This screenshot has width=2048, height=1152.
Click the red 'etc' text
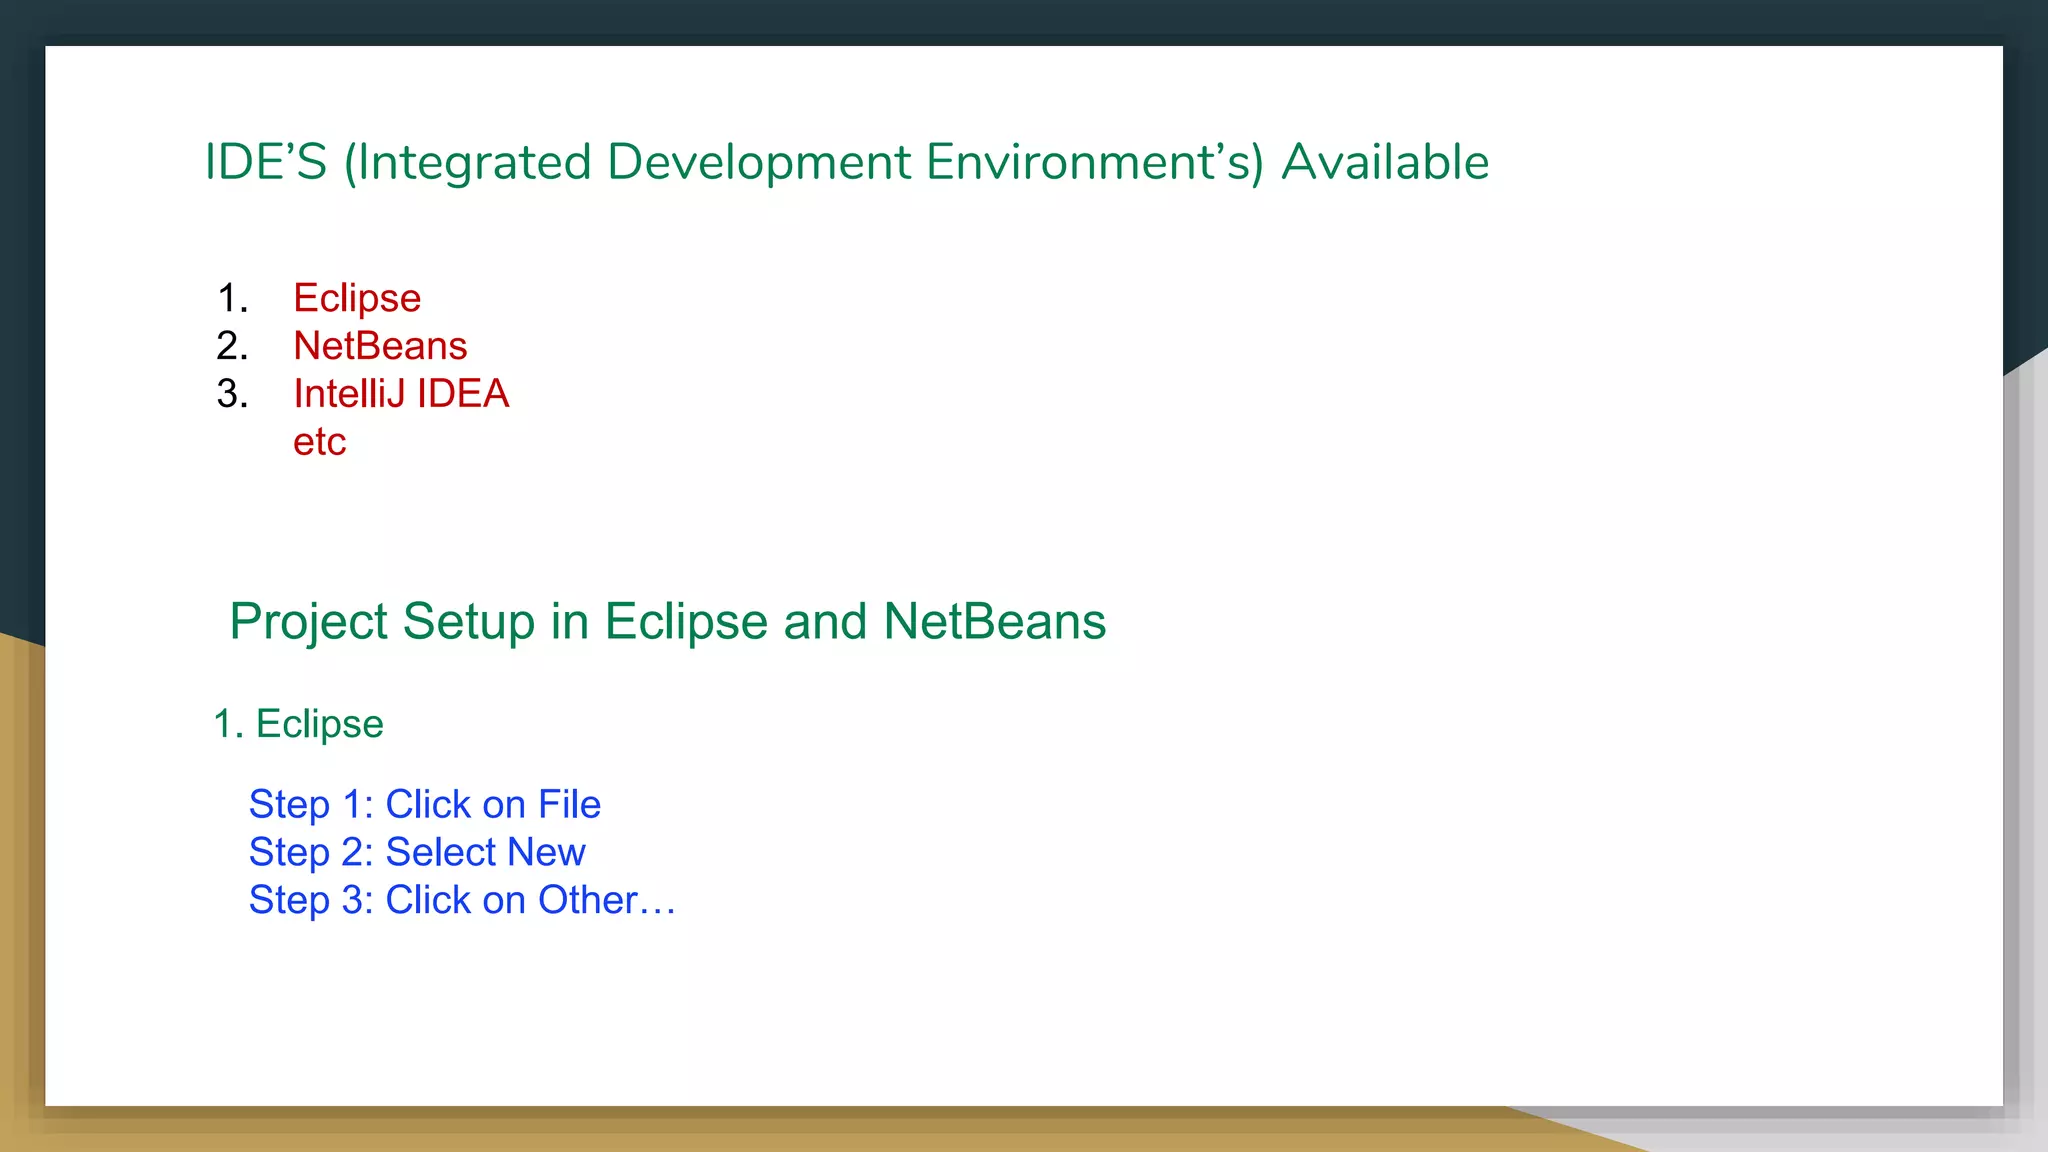click(x=319, y=442)
